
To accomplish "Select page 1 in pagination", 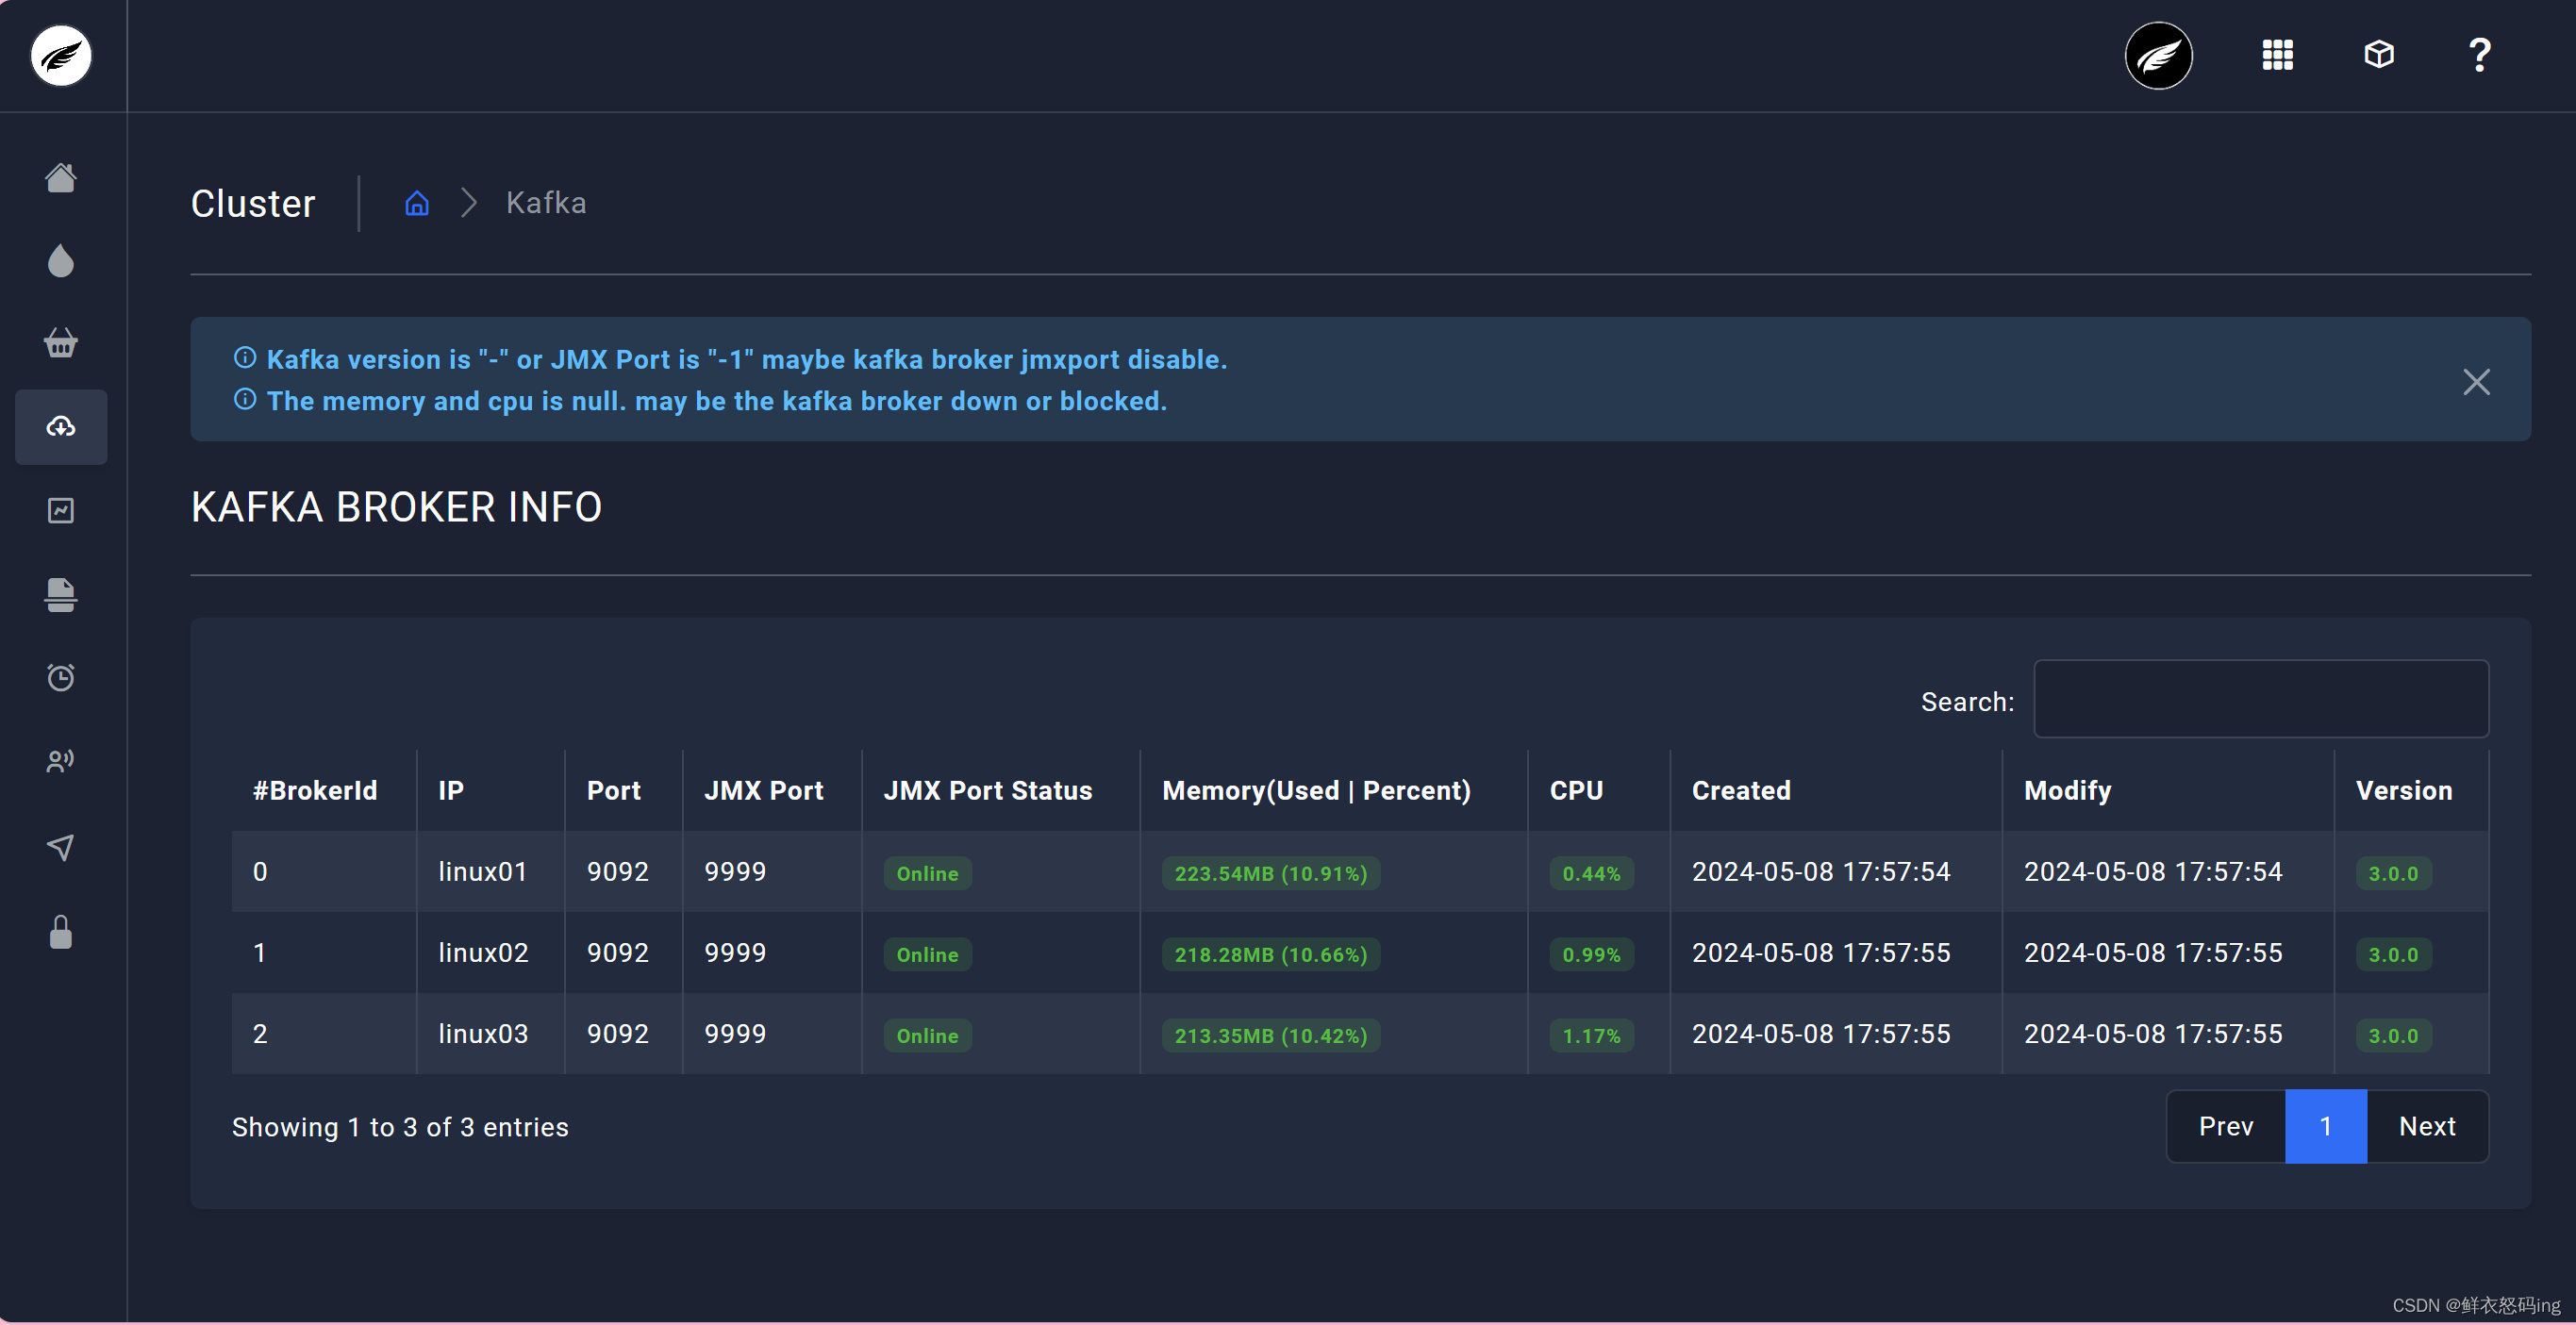I will (x=2325, y=1126).
